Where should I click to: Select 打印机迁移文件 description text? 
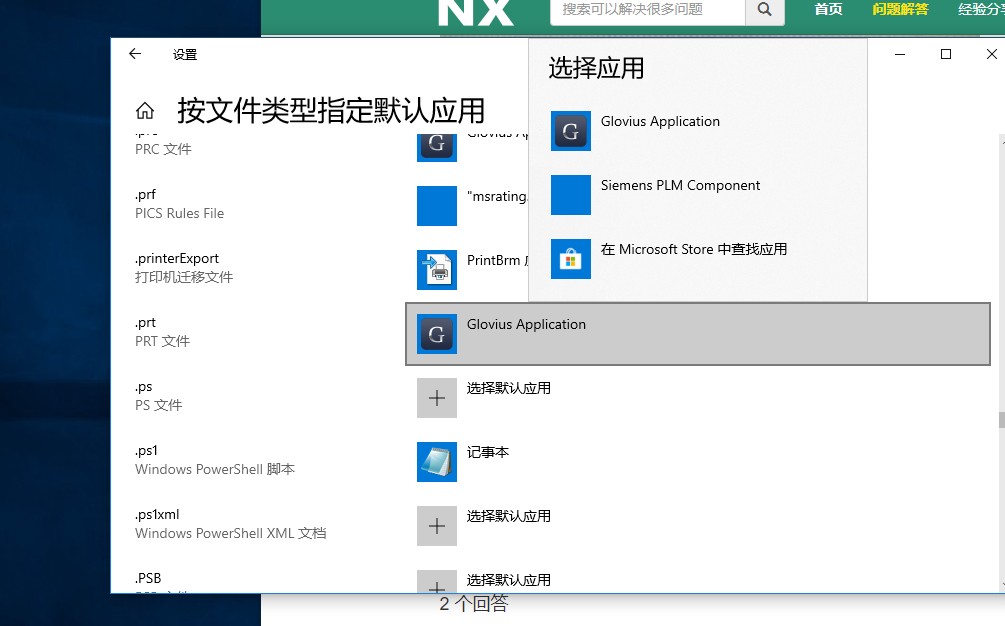pos(184,277)
